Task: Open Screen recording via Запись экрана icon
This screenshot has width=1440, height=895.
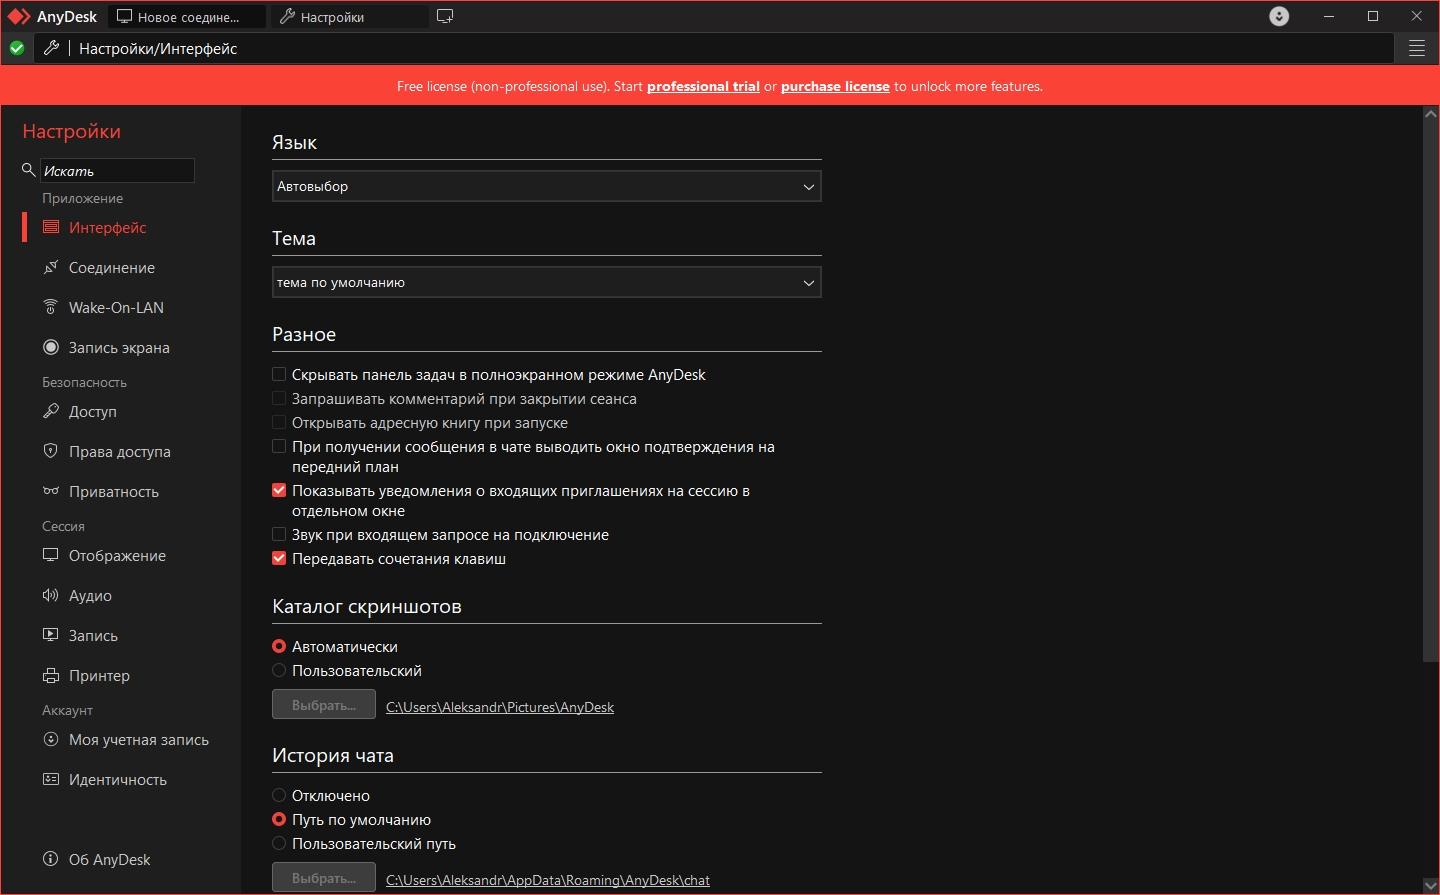Action: click(51, 347)
